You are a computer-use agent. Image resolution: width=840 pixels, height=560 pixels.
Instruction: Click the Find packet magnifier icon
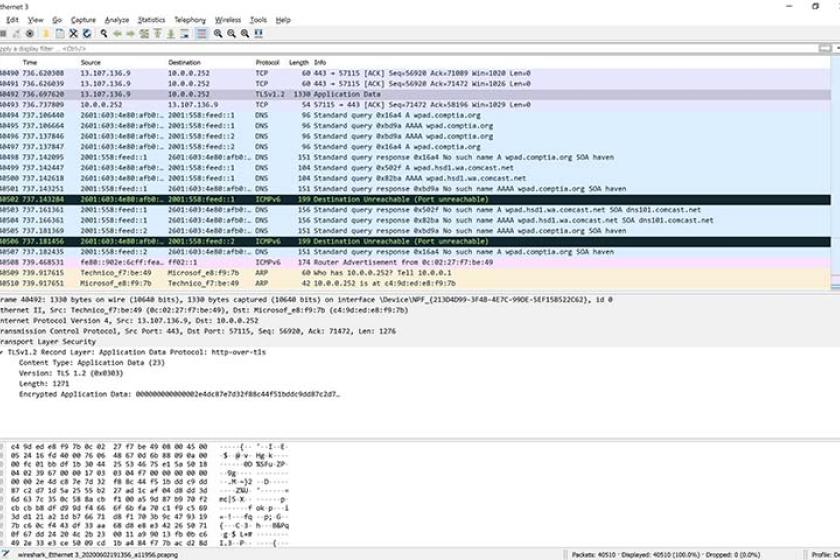pos(104,33)
